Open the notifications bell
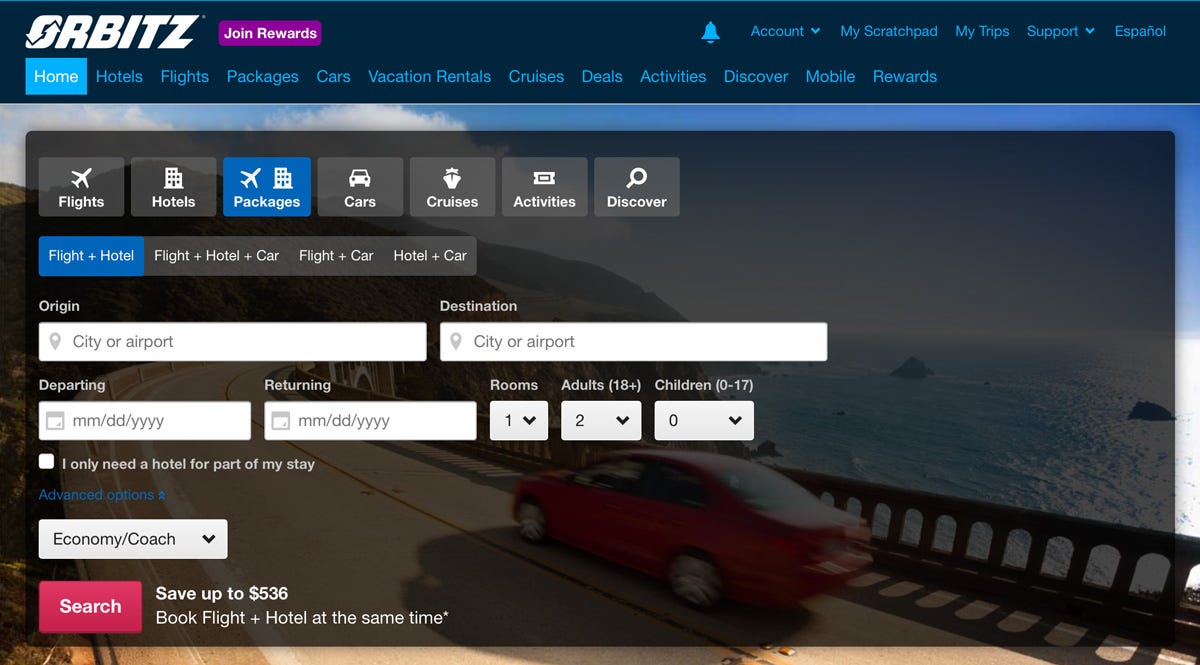This screenshot has width=1200, height=665. point(711,32)
